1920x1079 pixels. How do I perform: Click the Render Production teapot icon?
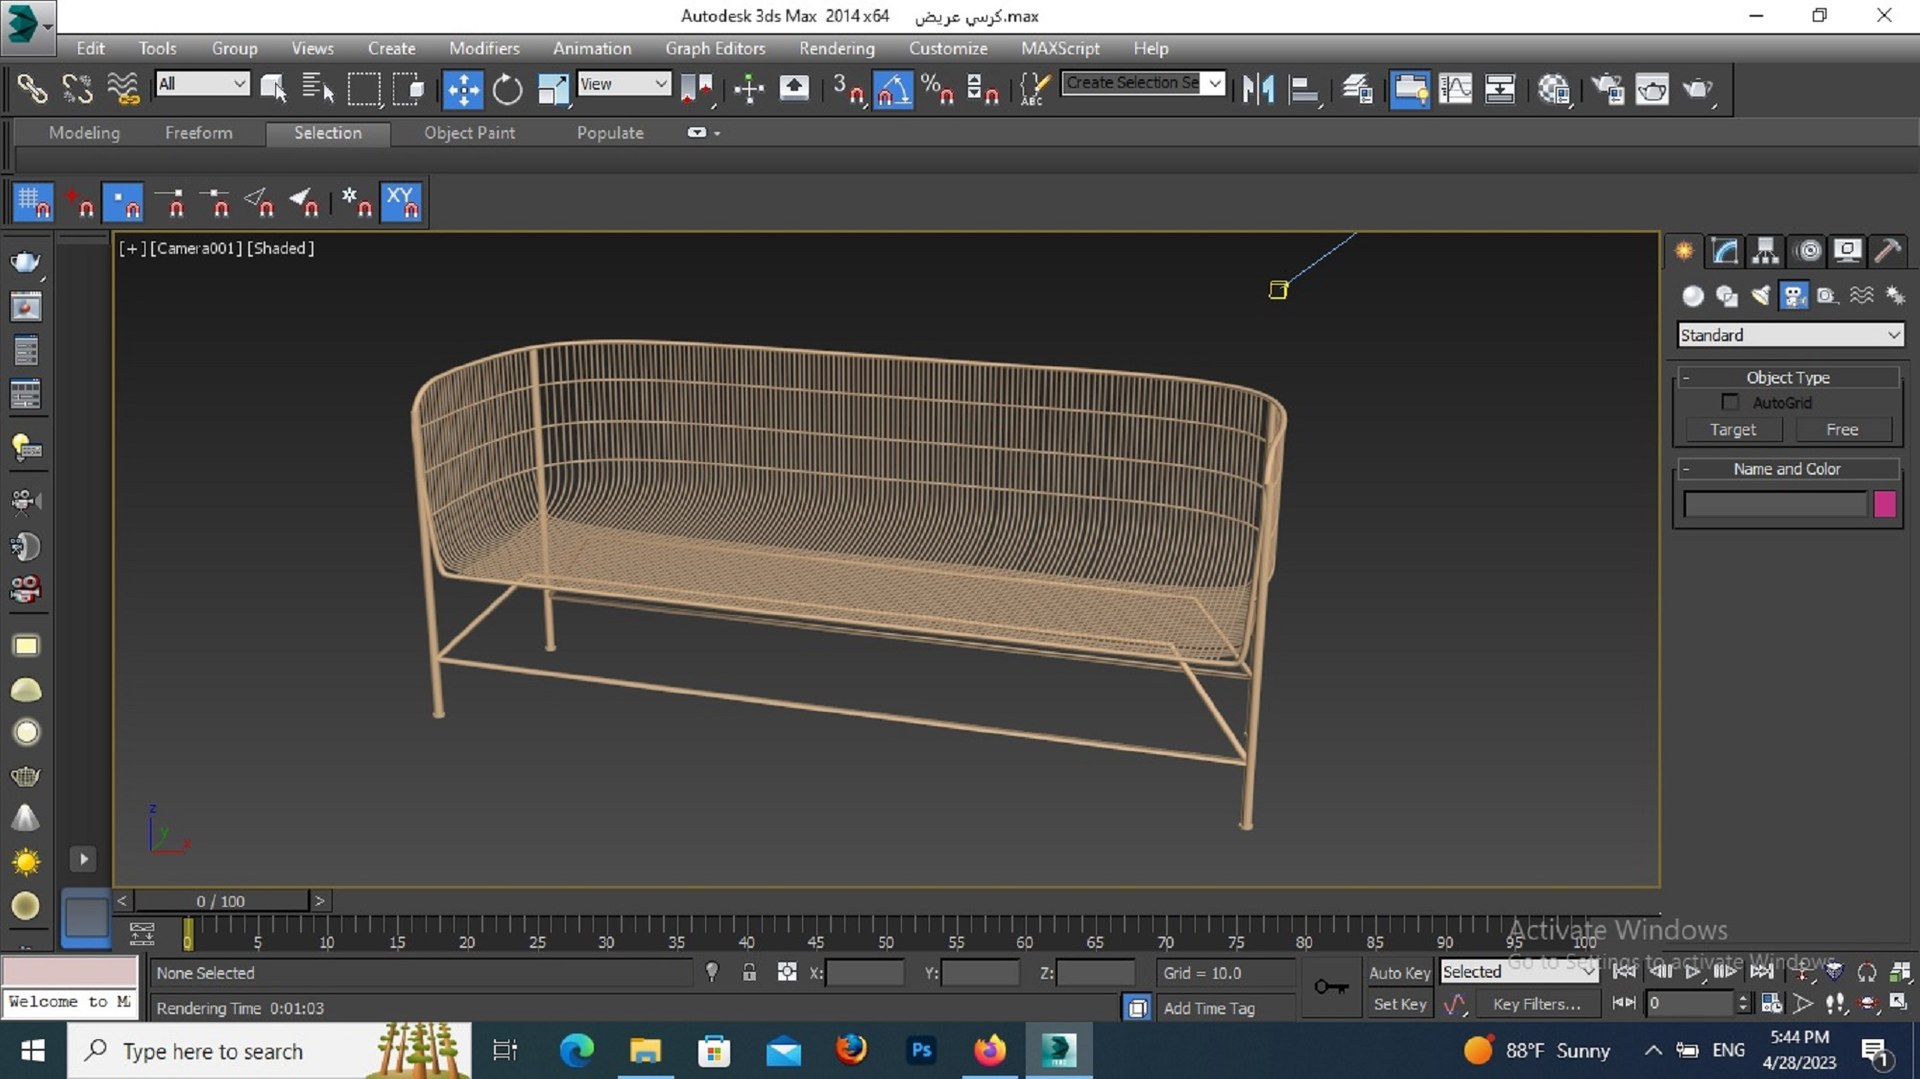(1698, 89)
